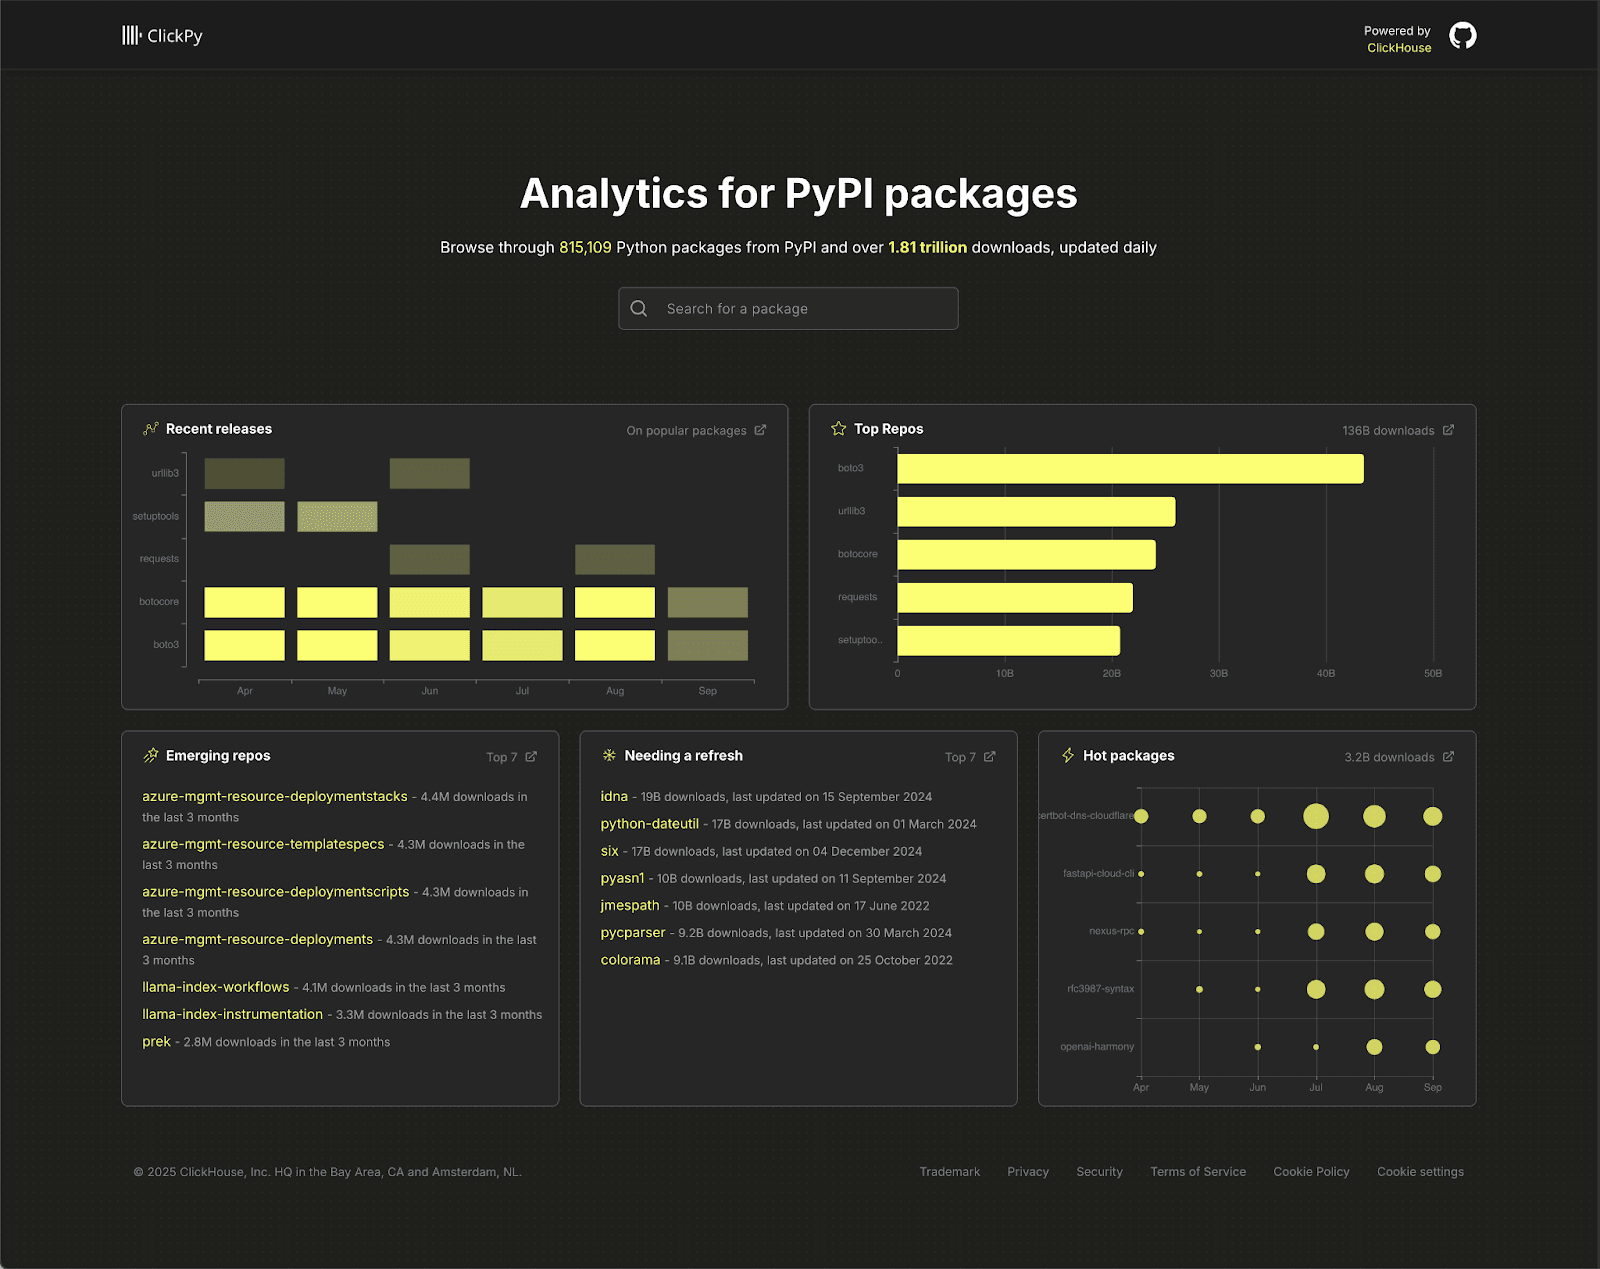Click the search magnifier icon
The height and width of the screenshot is (1269, 1600).
point(639,309)
